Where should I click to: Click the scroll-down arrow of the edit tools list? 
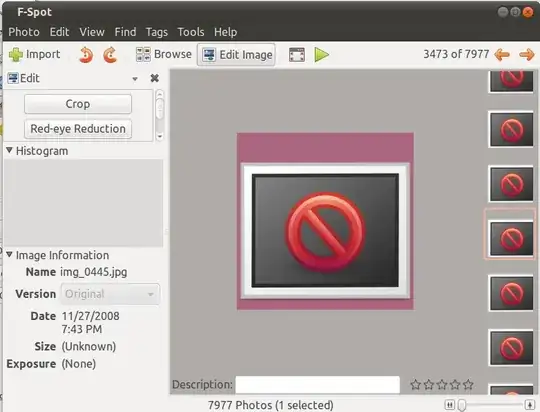coord(159,136)
